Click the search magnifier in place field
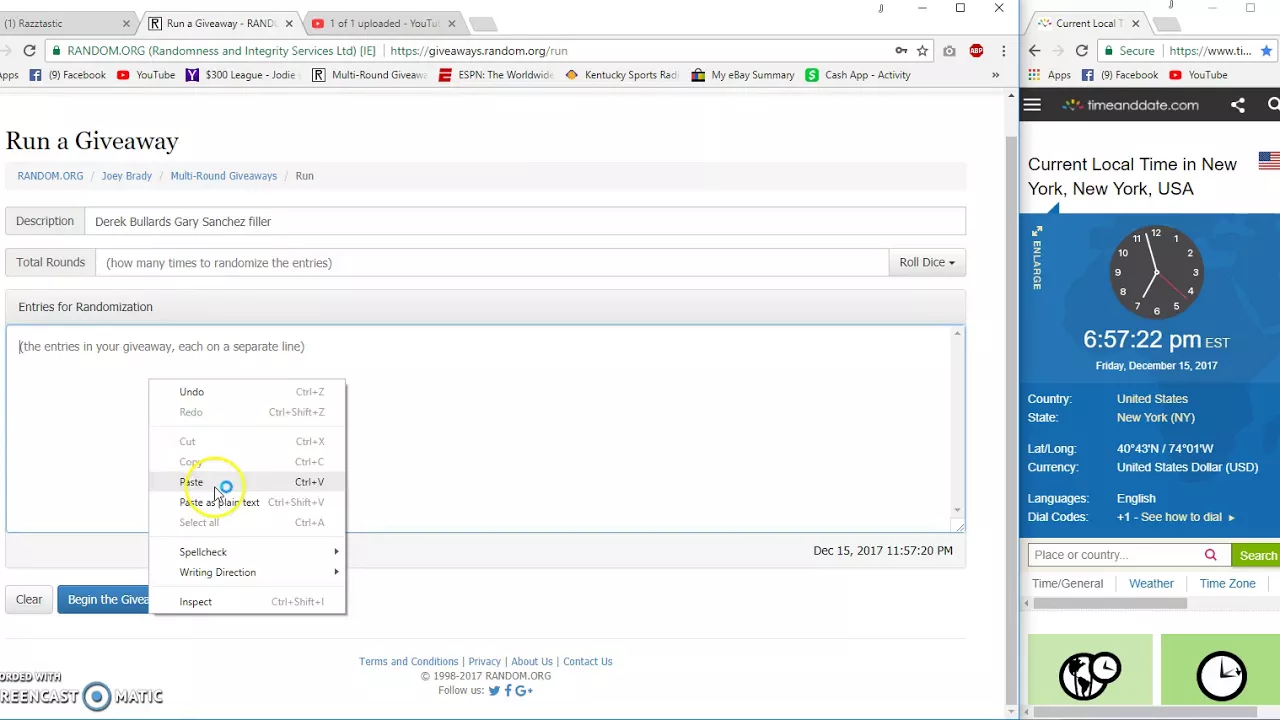 [x=1210, y=555]
